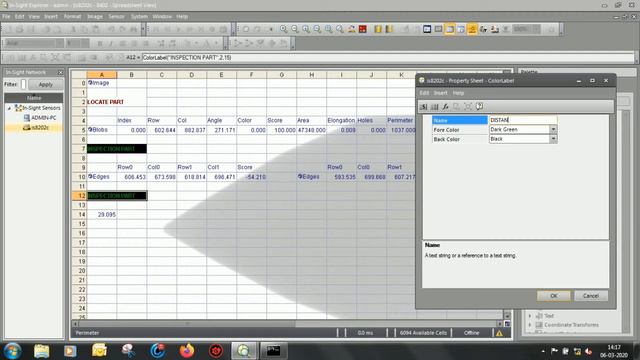Click the first yellow book toolbar icon
The image size is (640, 360).
tap(378, 29)
